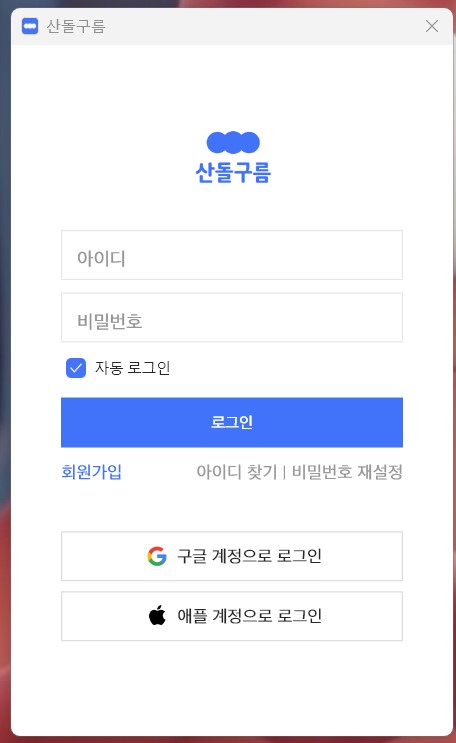Open the 아이디 찾기 link
Image resolution: width=456 pixels, height=743 pixels.
(x=237, y=472)
